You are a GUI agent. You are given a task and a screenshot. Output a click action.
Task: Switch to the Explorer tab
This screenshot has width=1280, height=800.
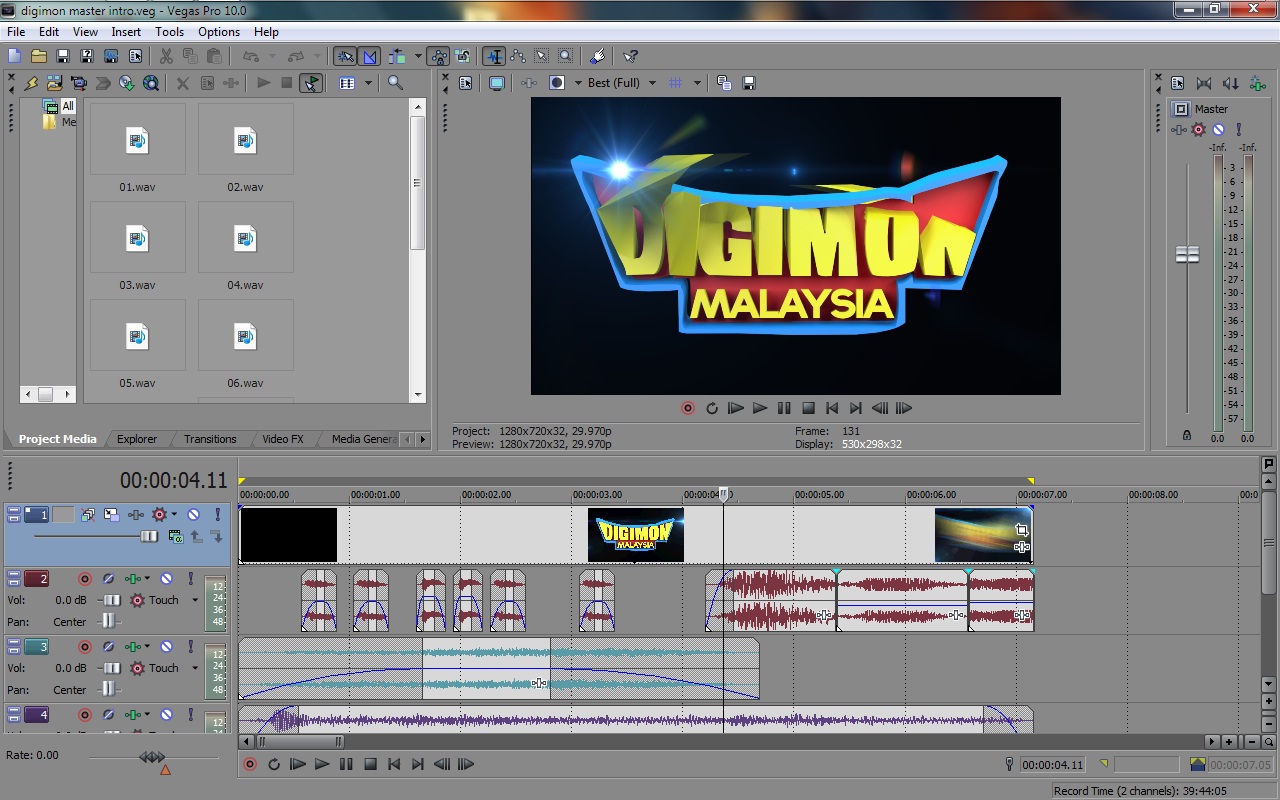(x=137, y=439)
